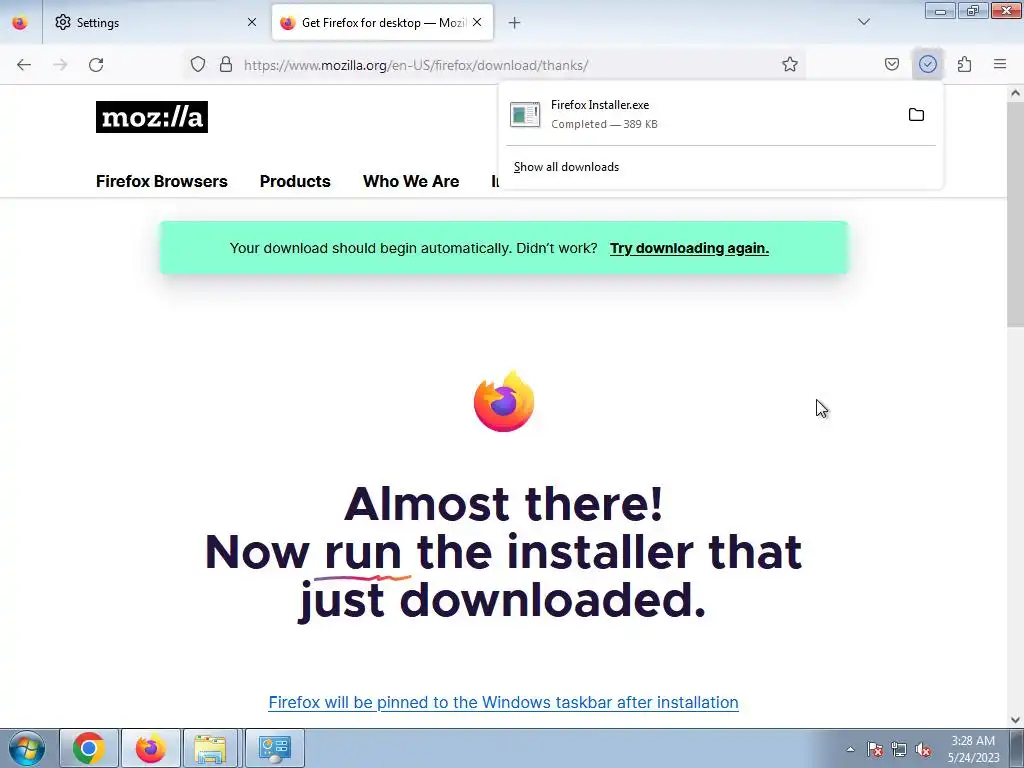Open the pinned to taskbar info link

point(504,703)
